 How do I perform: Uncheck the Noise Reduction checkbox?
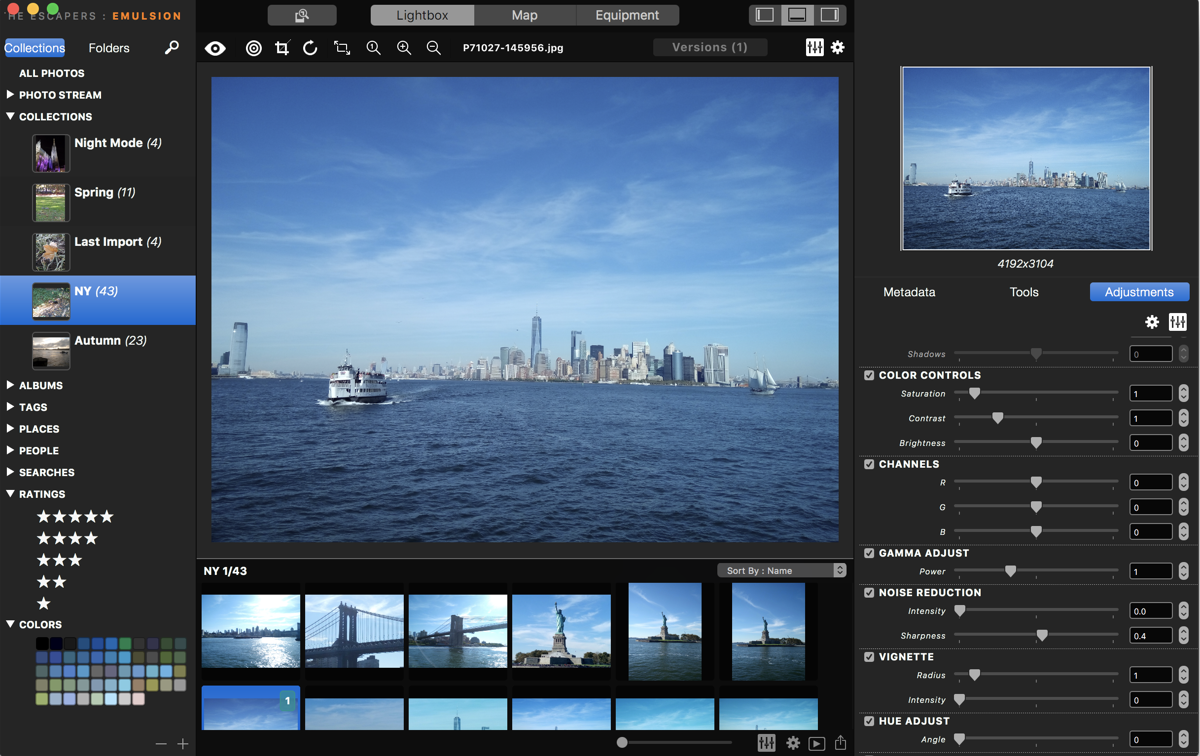(x=869, y=592)
